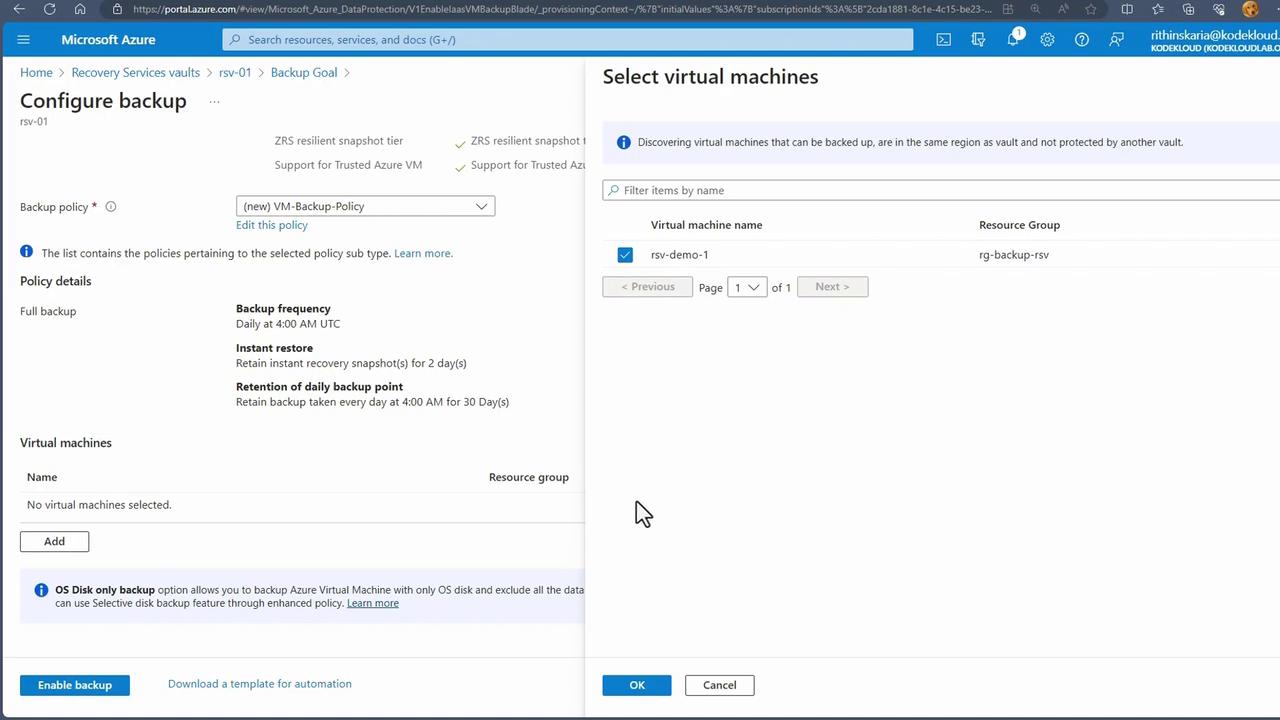This screenshot has height=720, width=1280.
Task: Click the Enable backup button
Action: [x=75, y=685]
